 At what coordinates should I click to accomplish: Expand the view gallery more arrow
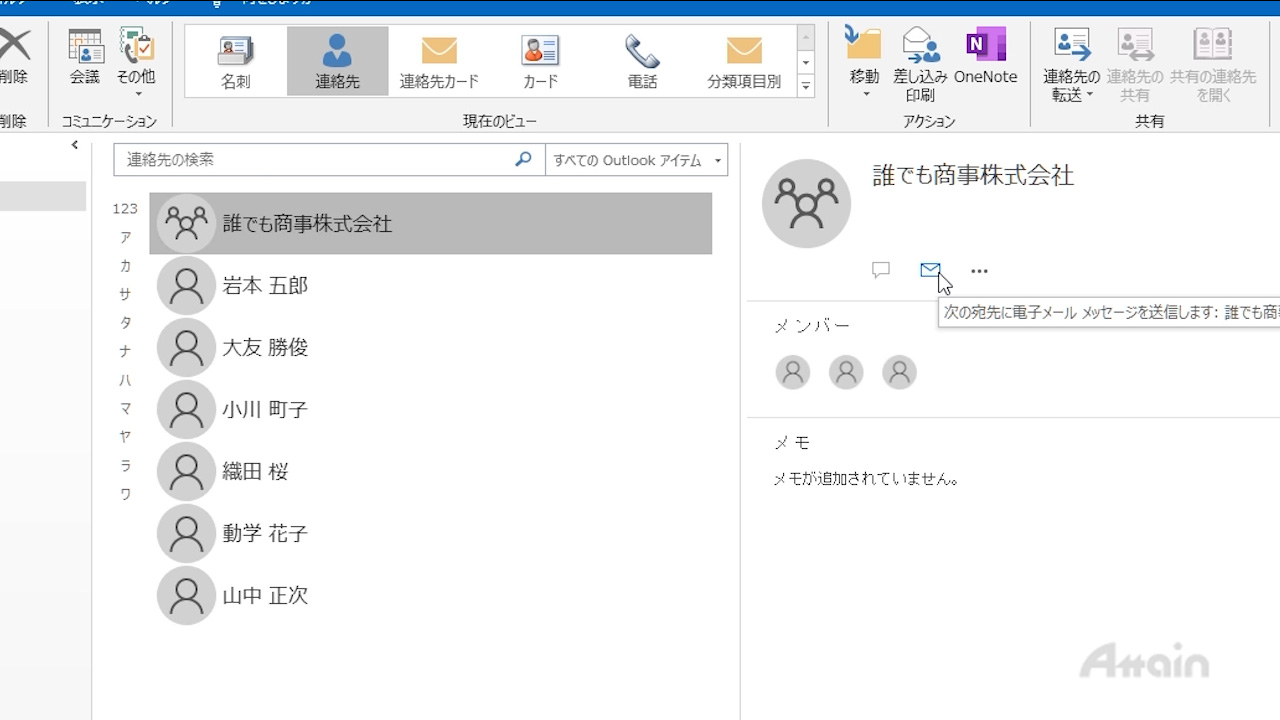point(805,87)
